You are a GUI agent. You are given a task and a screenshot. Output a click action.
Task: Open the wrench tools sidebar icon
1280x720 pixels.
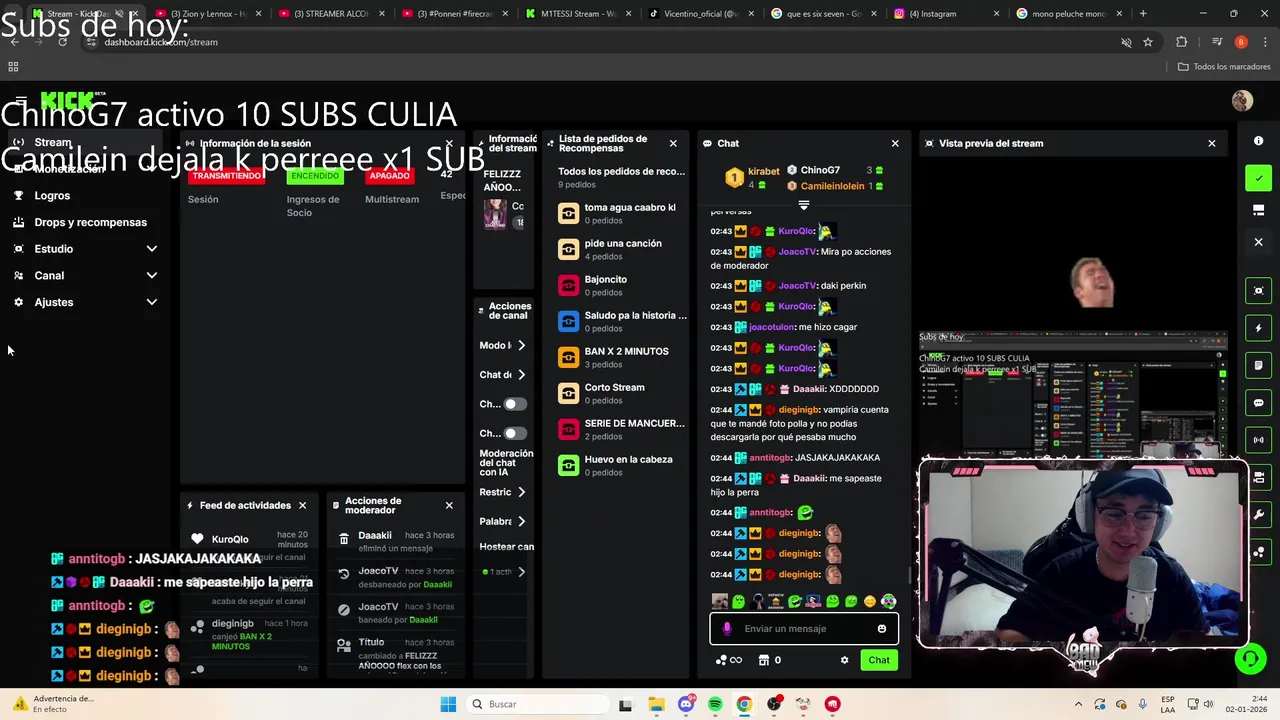click(x=1259, y=515)
